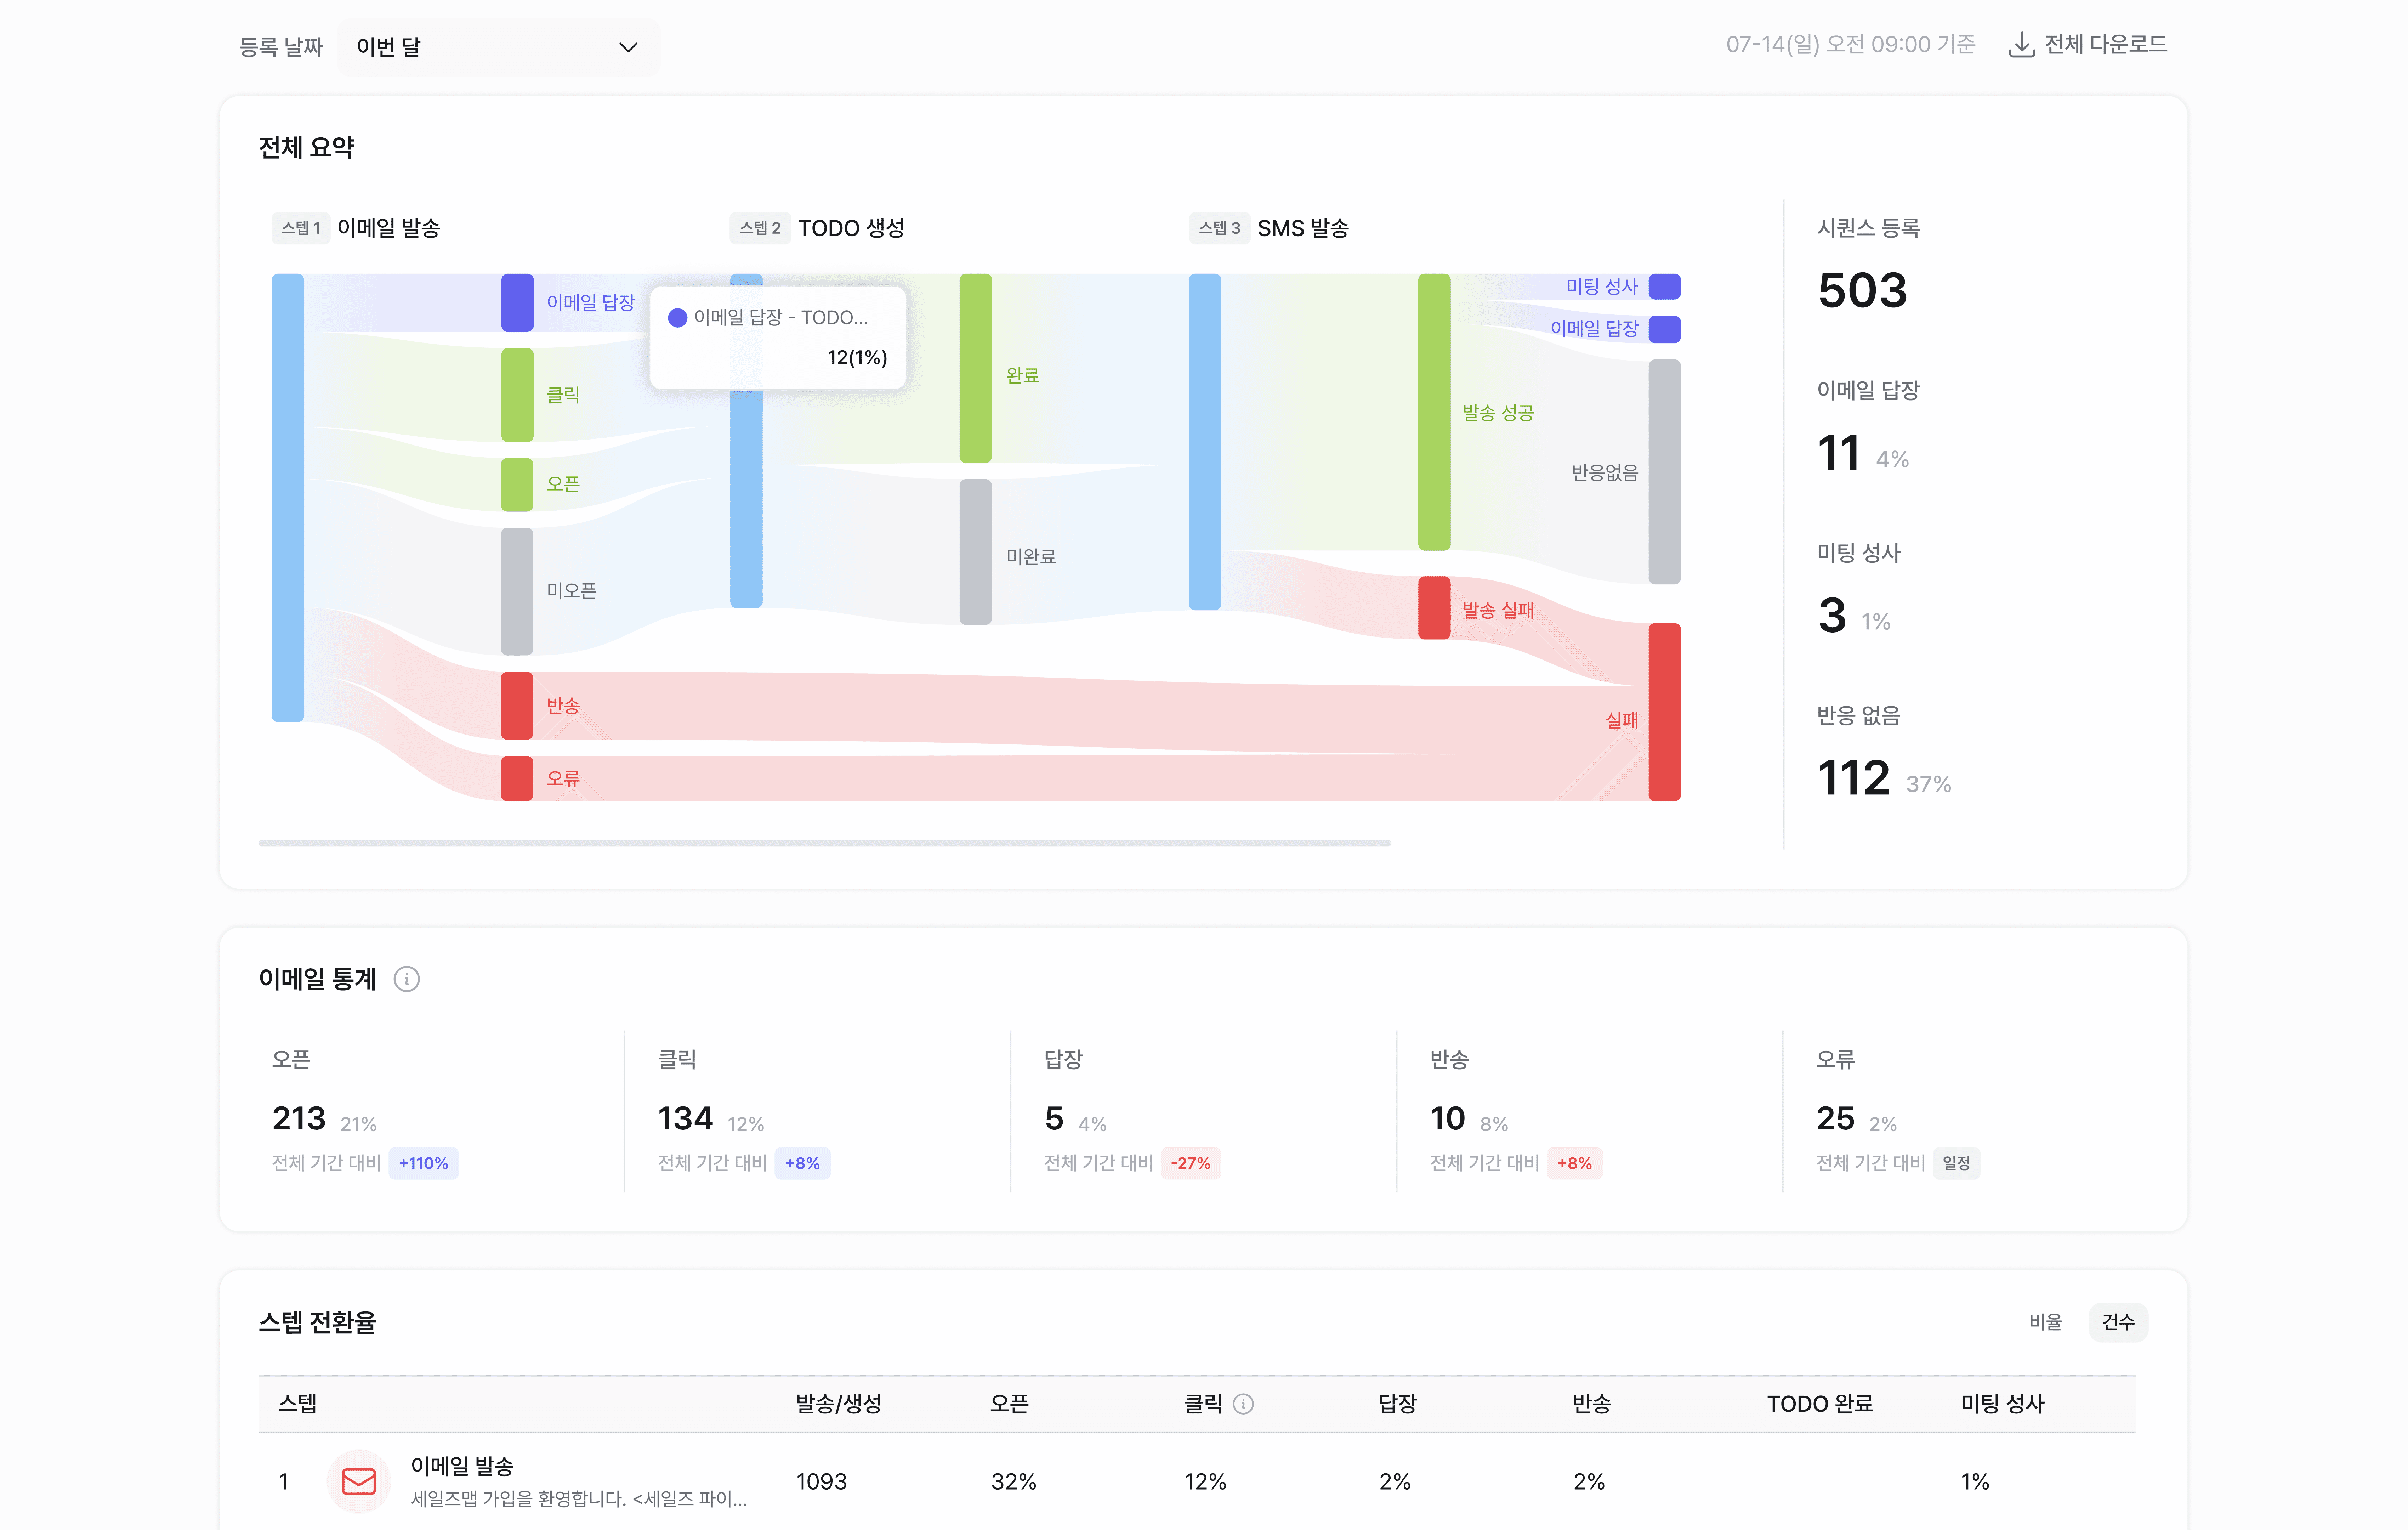Click the +110% badge under 오픈
This screenshot has height=1530, width=2408.
click(x=423, y=1163)
